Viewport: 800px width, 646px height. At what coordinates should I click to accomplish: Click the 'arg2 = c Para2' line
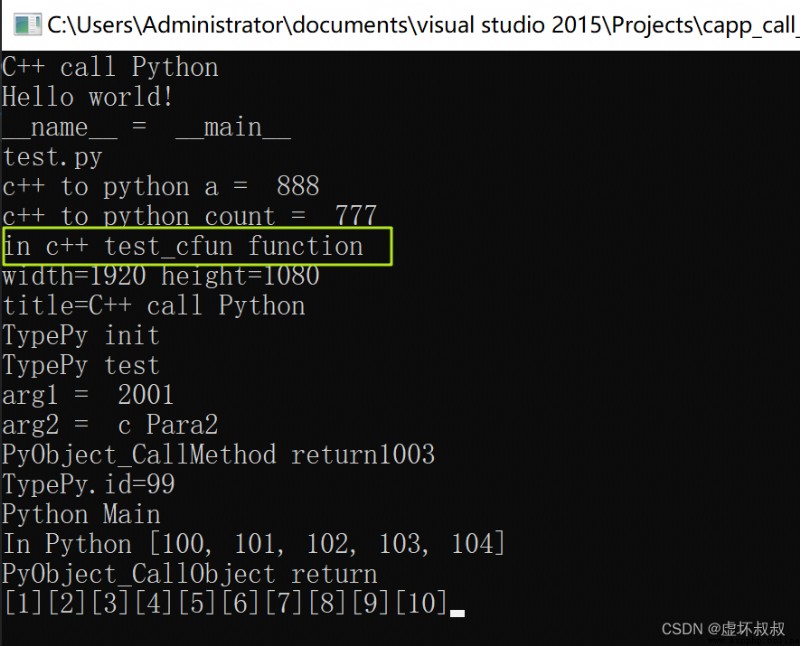click(x=110, y=425)
